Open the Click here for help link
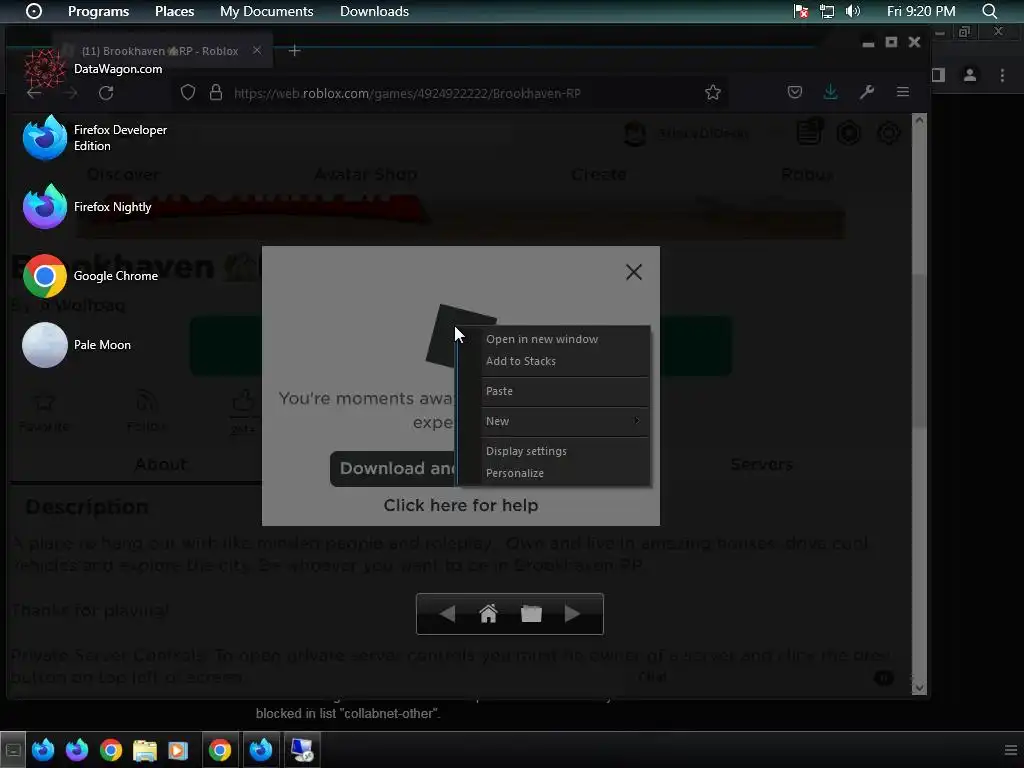 point(460,505)
